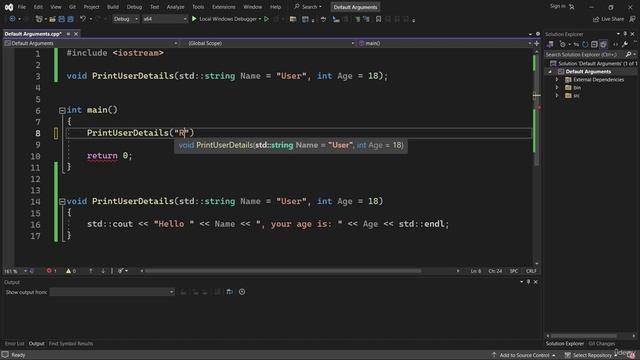Switch to Git Changes tab
The image size is (640, 360).
click(601, 344)
